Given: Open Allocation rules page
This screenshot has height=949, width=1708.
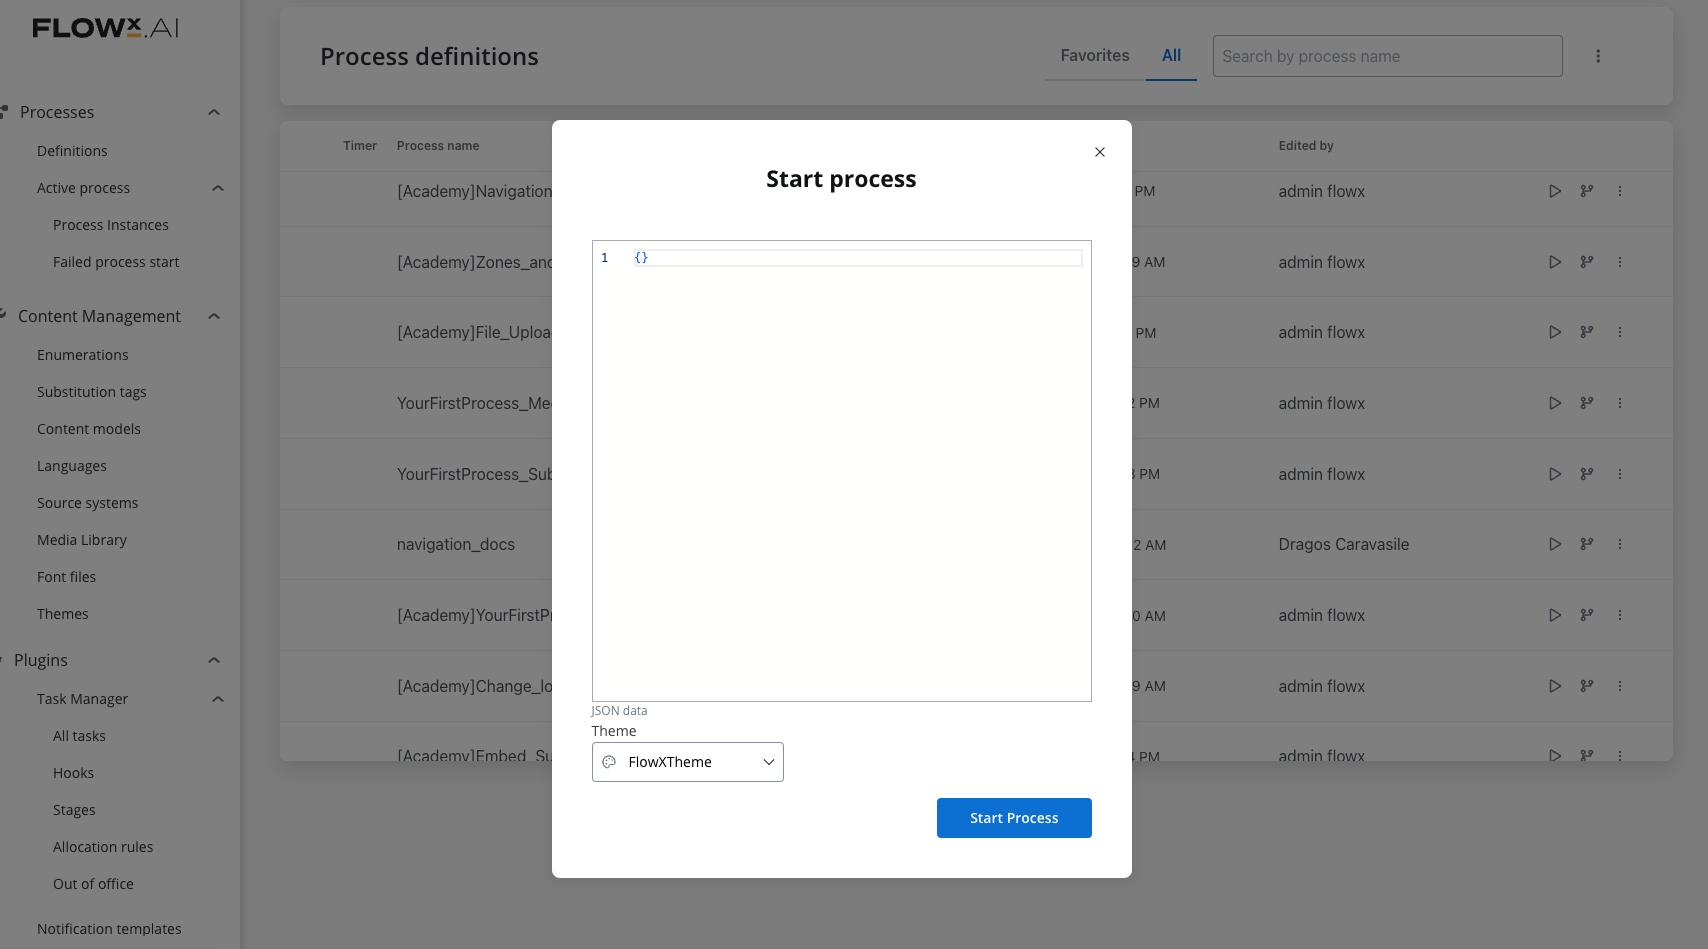Looking at the screenshot, I should click(x=103, y=847).
